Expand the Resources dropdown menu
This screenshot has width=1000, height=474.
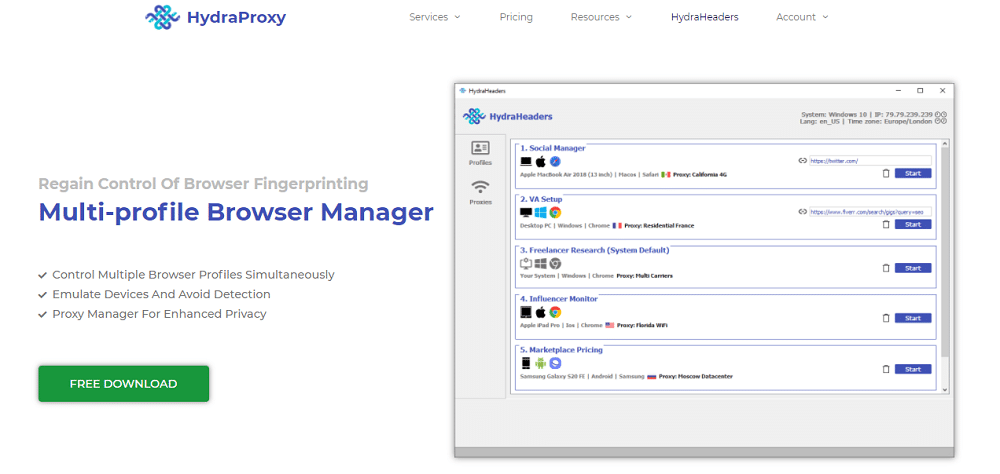coord(601,17)
